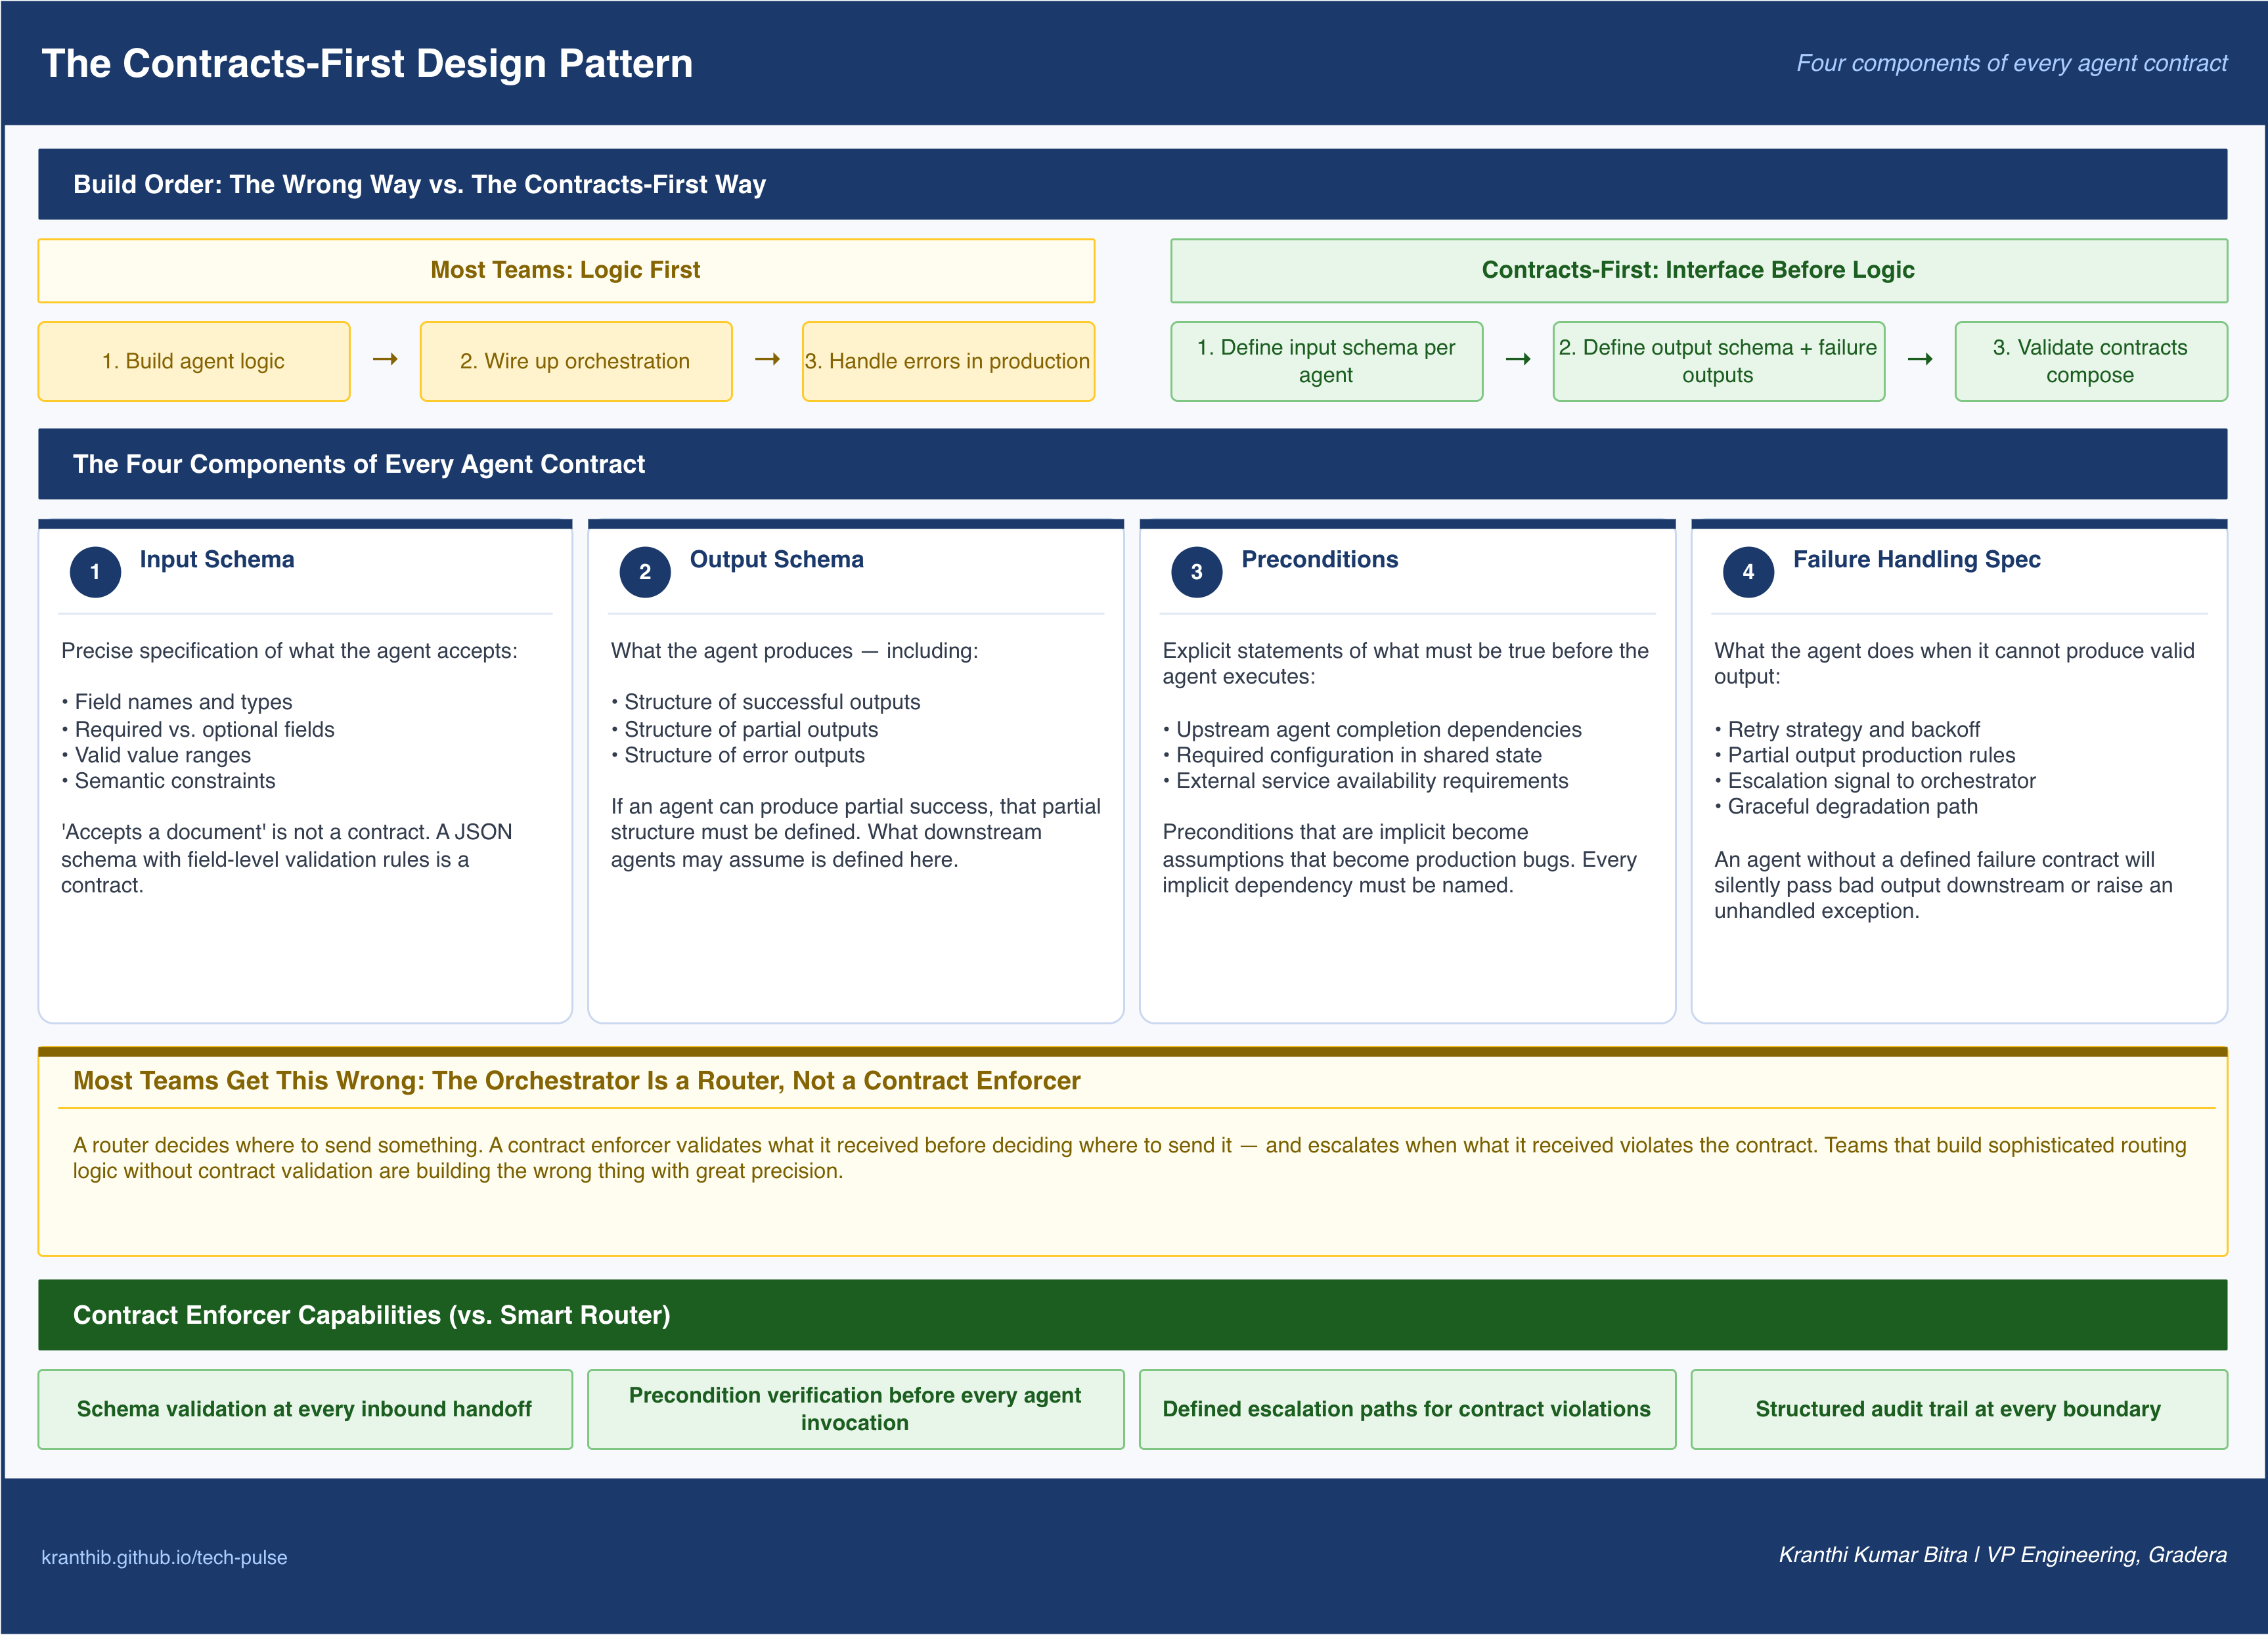This screenshot has height=1635, width=2268.
Task: Click 'Structure of error outputs' bullet
Action: pos(738,755)
